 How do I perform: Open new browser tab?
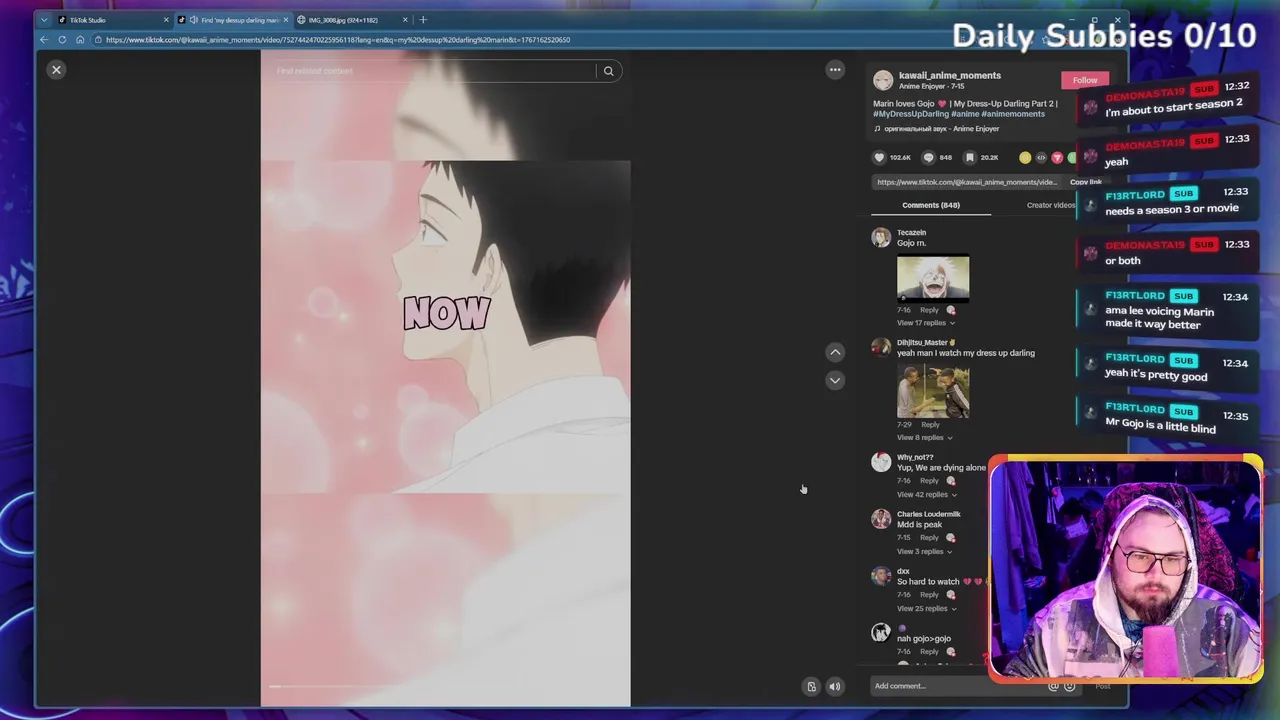coord(423,19)
